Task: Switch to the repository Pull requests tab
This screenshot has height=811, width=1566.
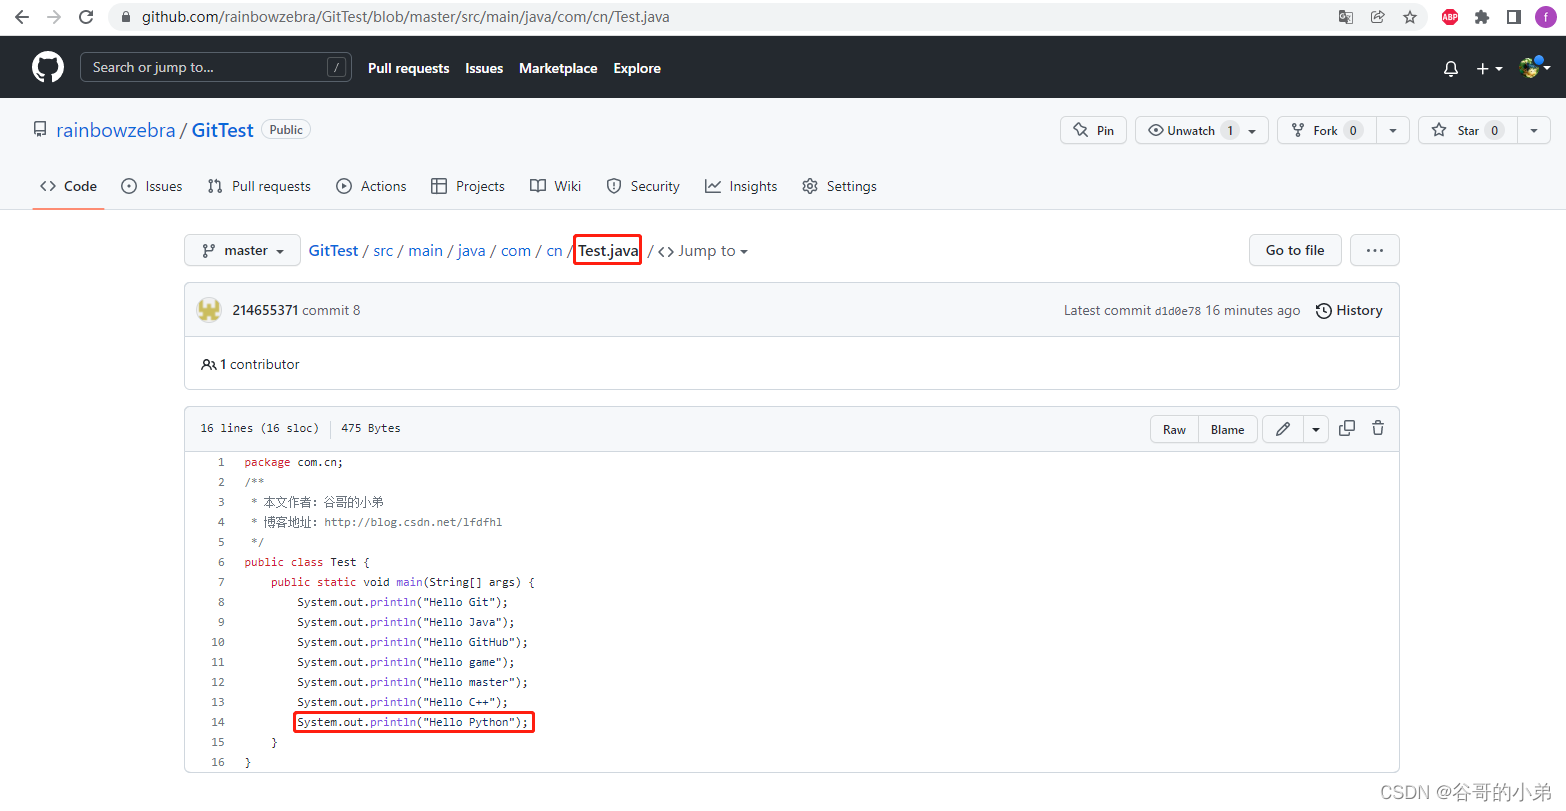Action: pyautogui.click(x=259, y=186)
